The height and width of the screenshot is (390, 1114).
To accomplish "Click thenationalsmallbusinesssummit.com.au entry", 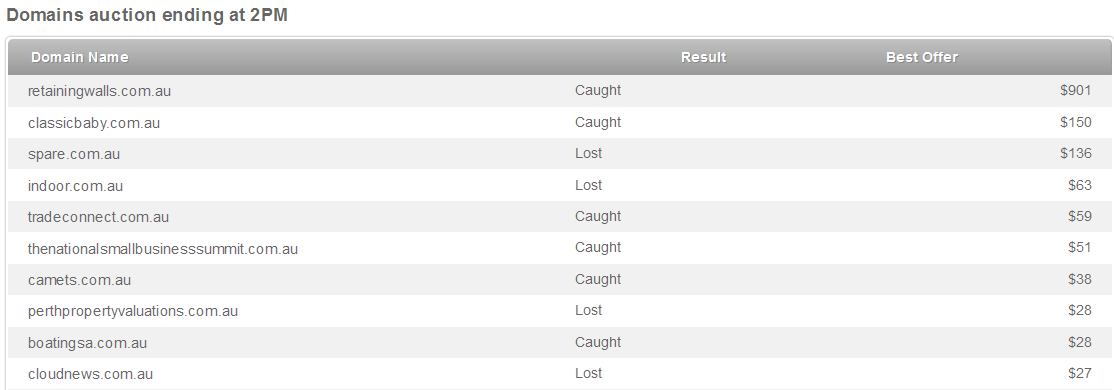I will 163,249.
